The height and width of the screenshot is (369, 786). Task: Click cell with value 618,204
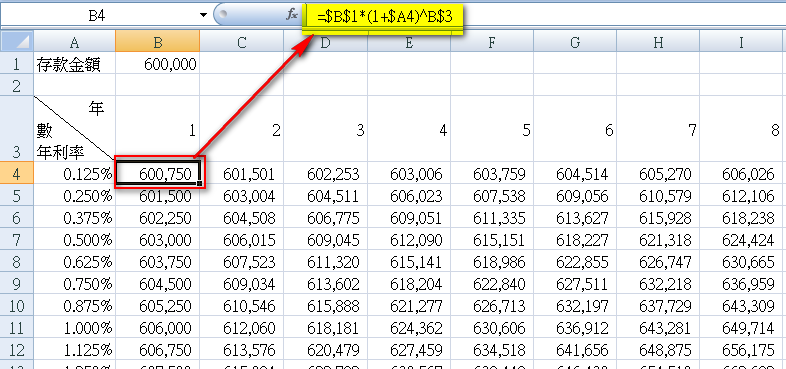tap(409, 284)
